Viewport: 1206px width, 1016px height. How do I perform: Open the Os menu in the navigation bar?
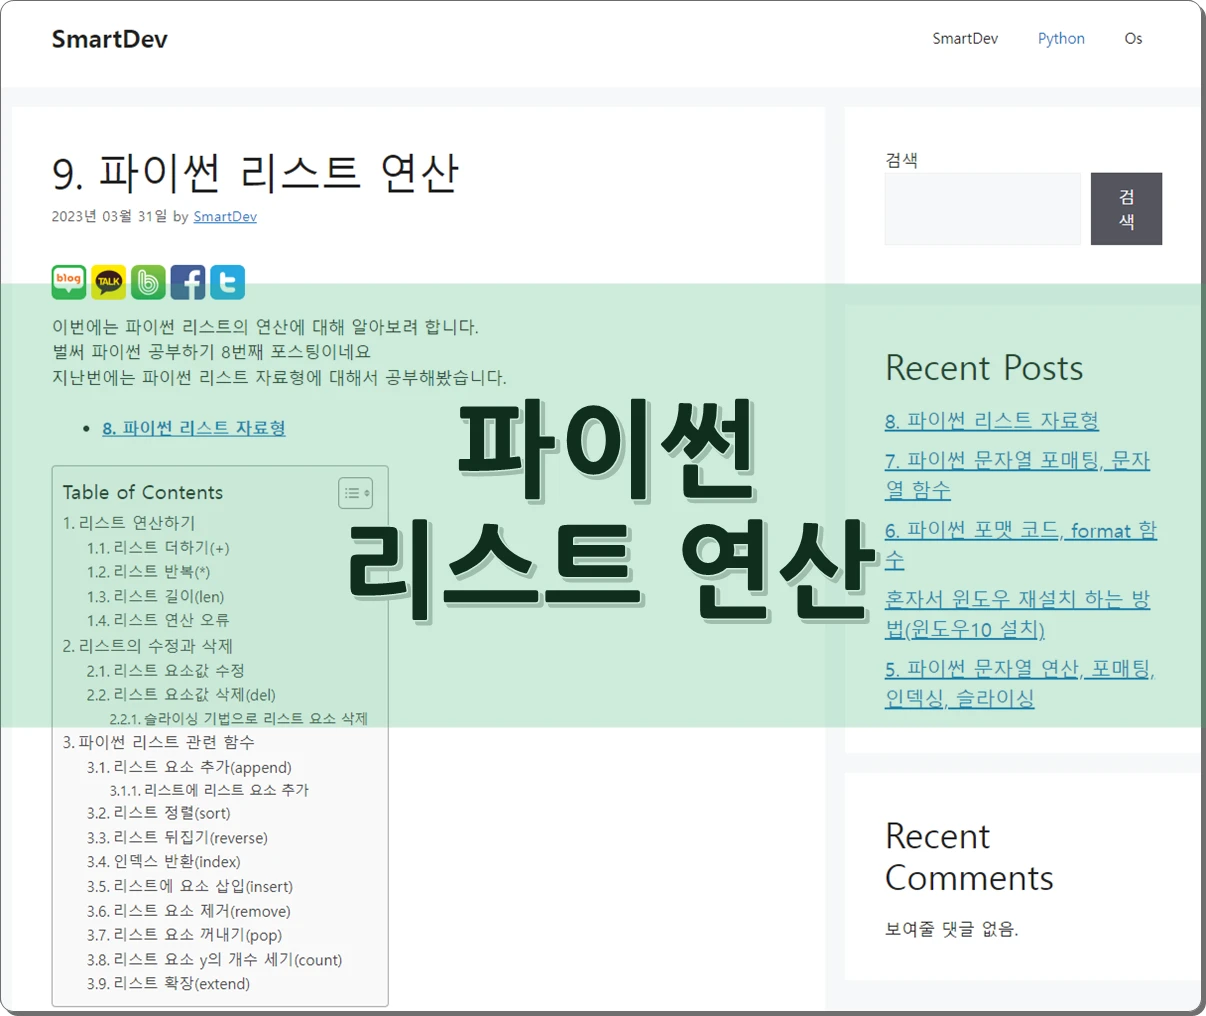[1133, 38]
